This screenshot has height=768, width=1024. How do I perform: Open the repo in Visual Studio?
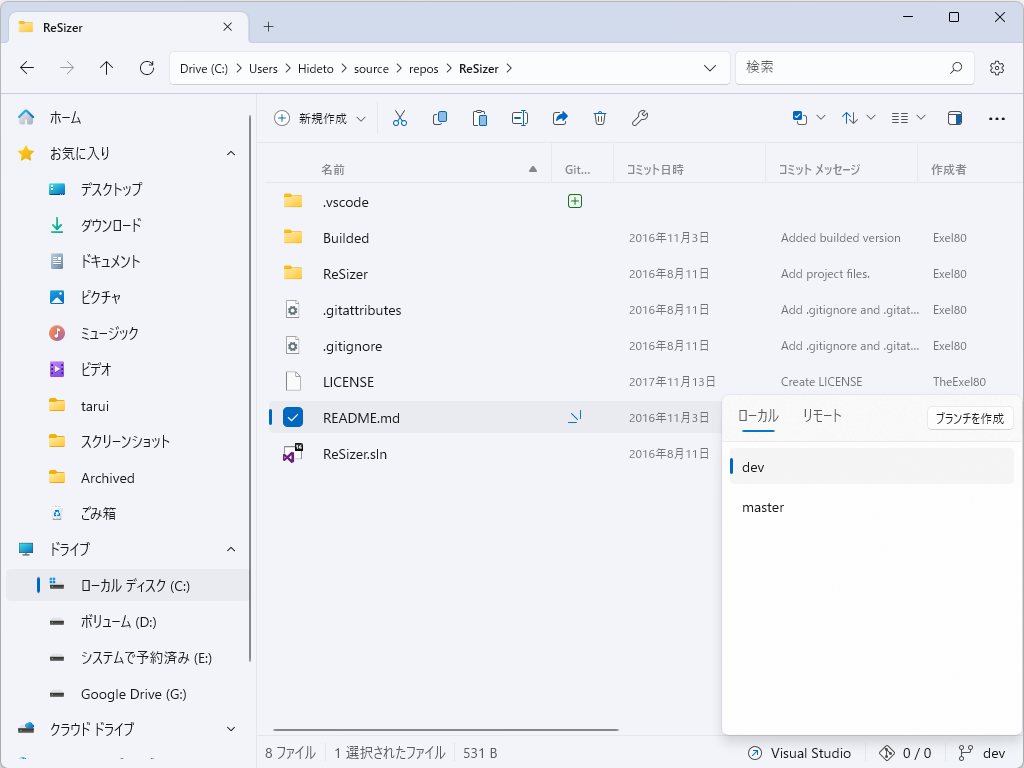(x=800, y=753)
